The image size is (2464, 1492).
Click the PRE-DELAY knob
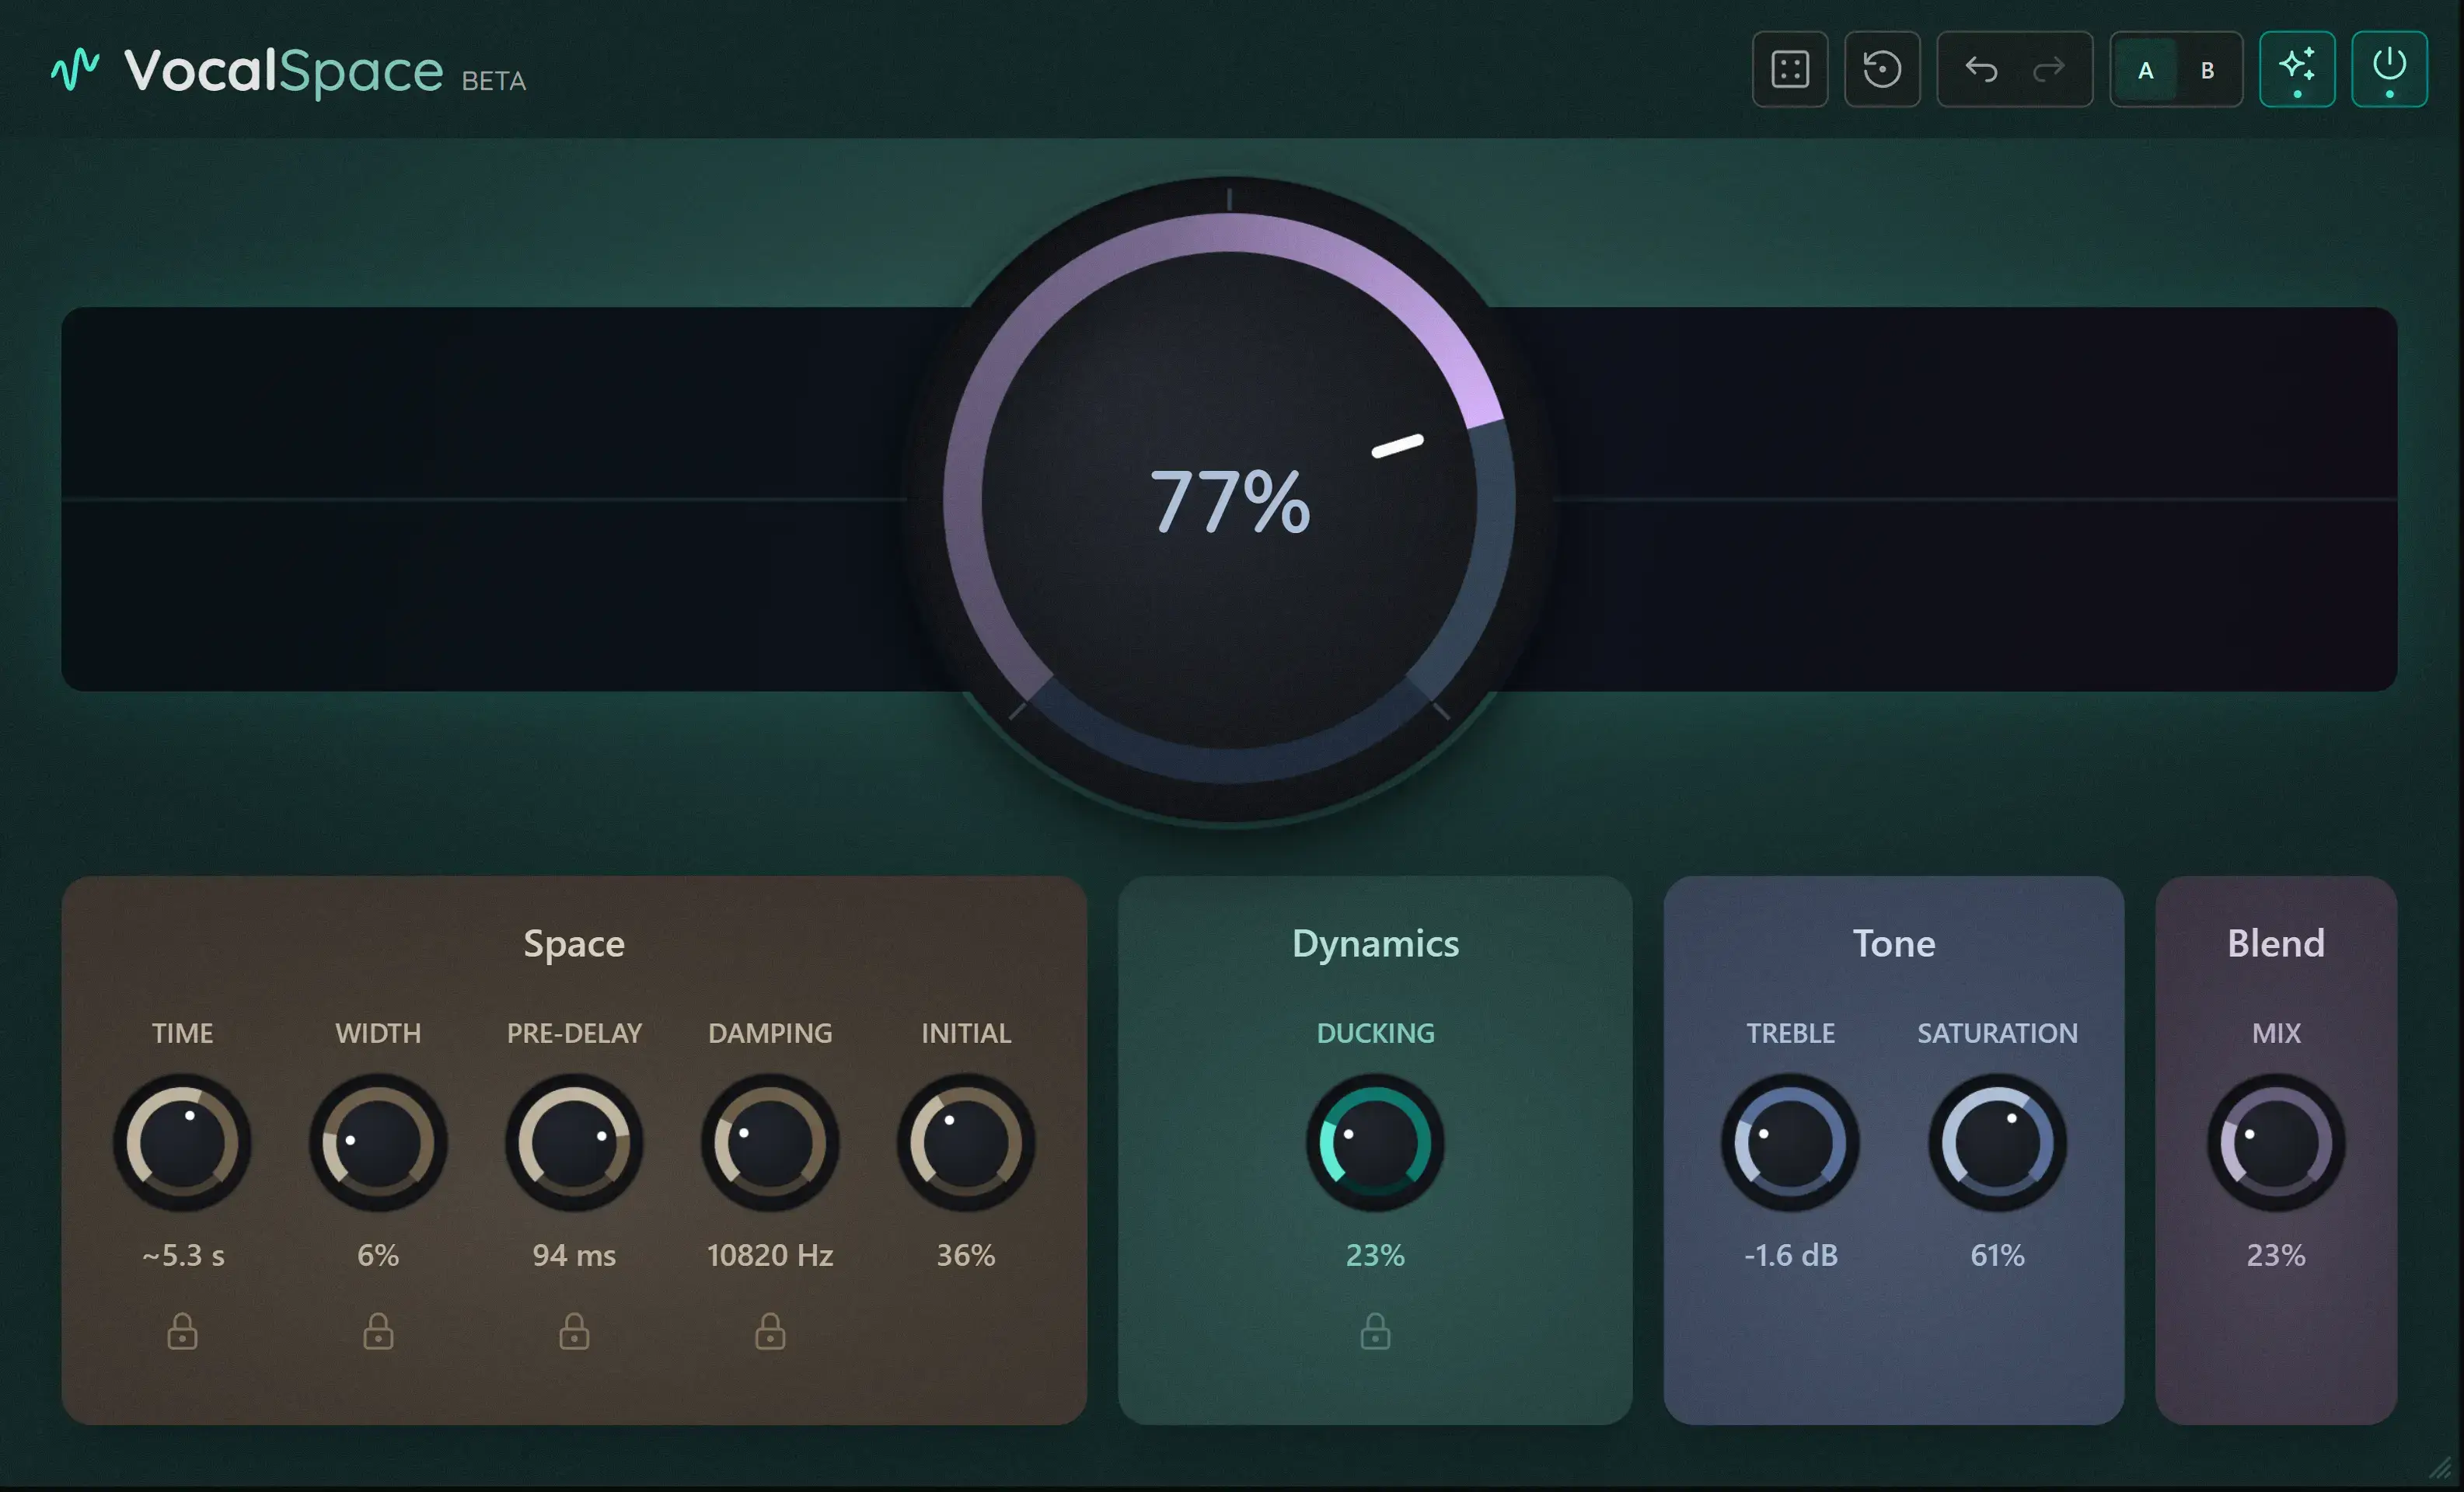[x=574, y=1142]
